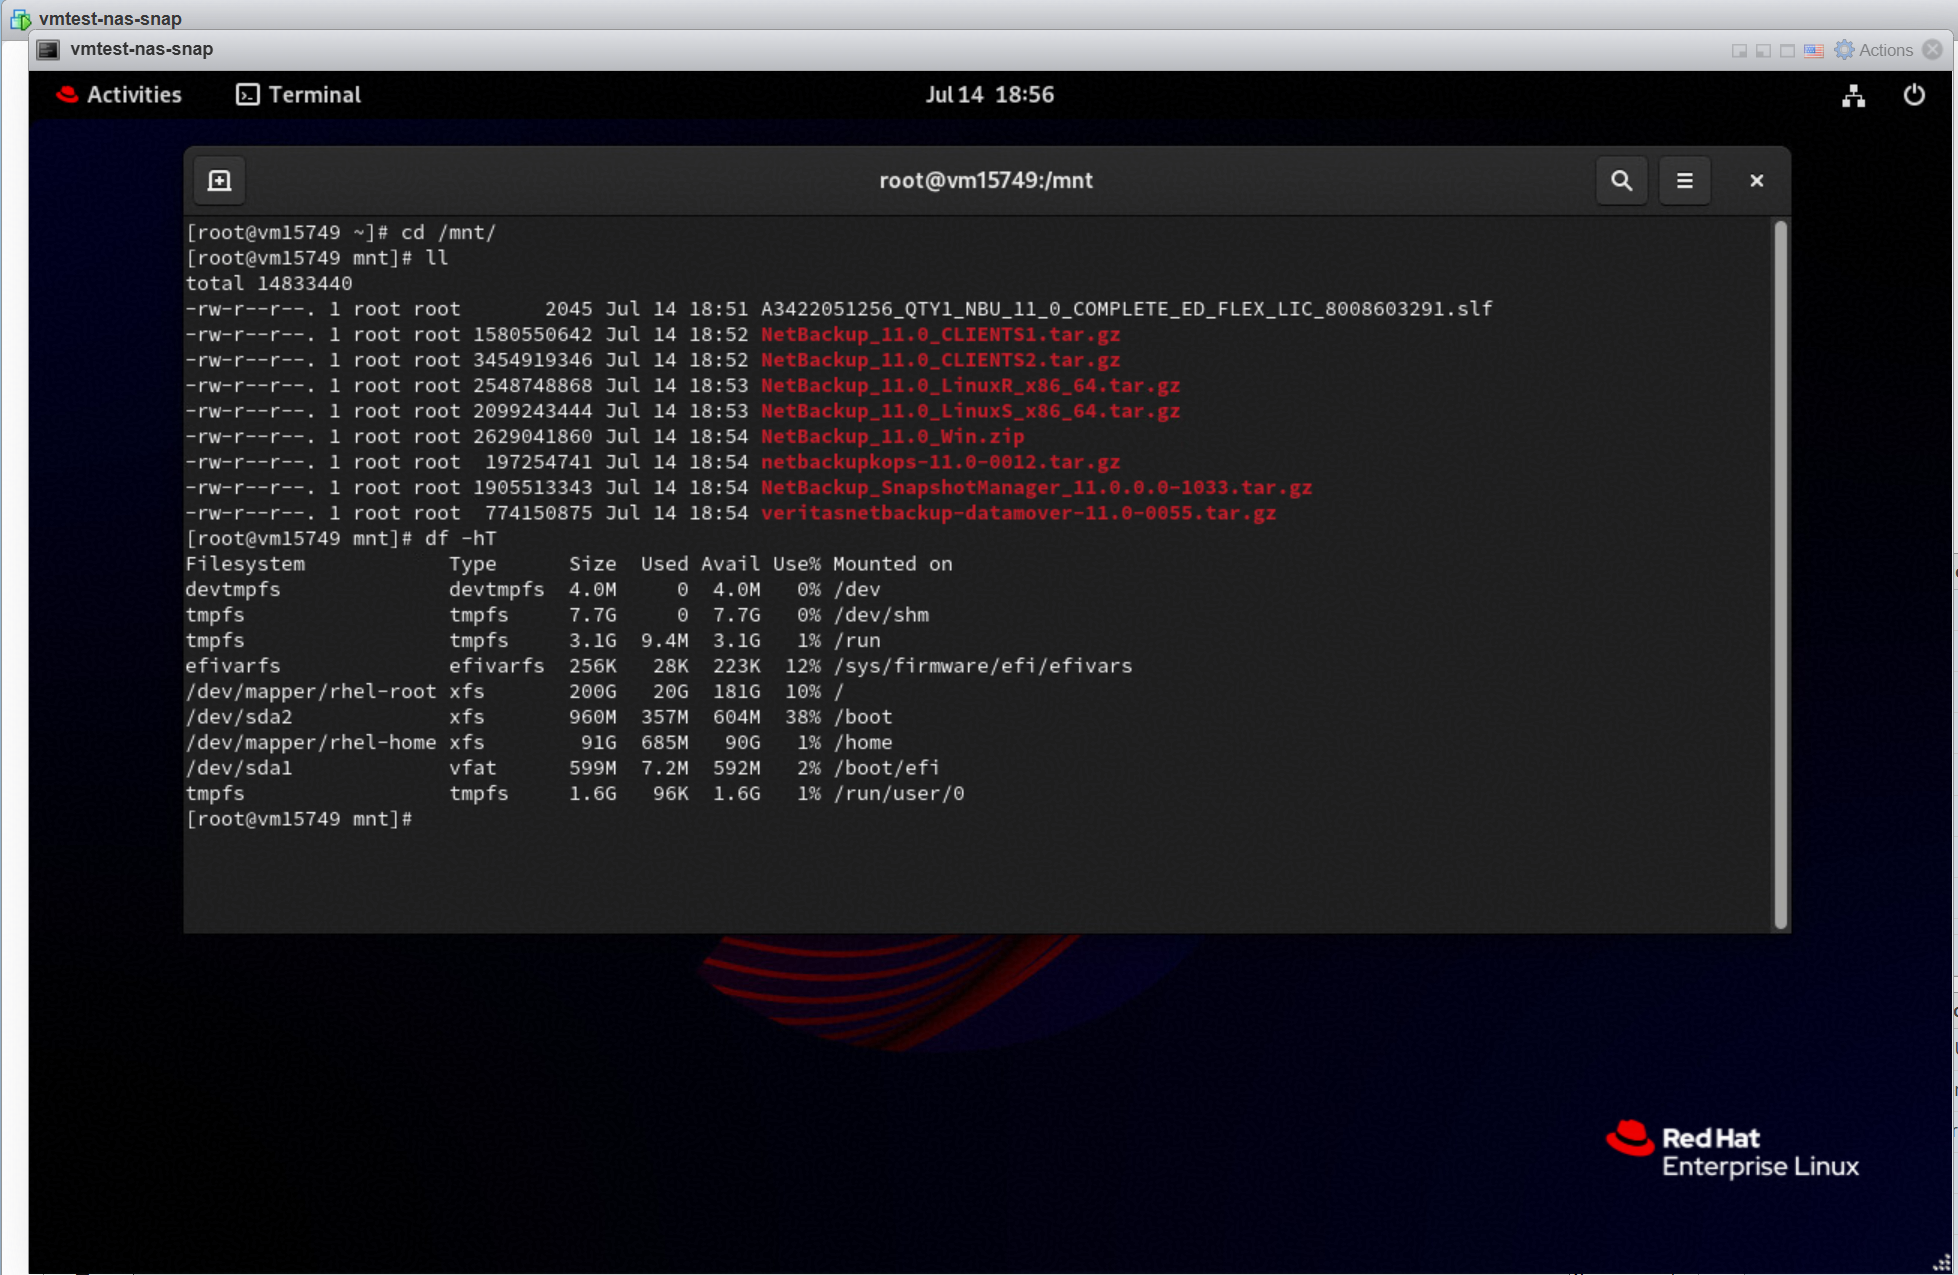Open a new tab in the terminal
The image size is (1958, 1275).
(x=219, y=180)
